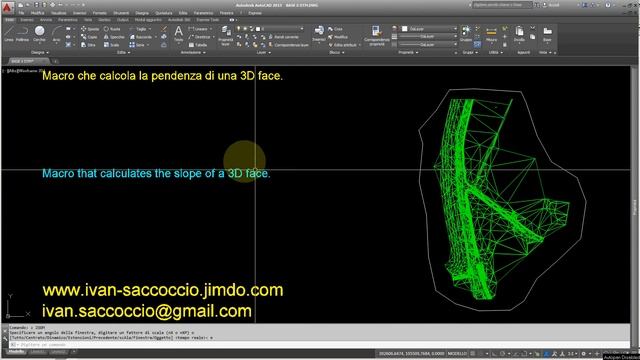Select the Cerchio circle tool
Viewport: 640px width, 360px height.
(40, 33)
